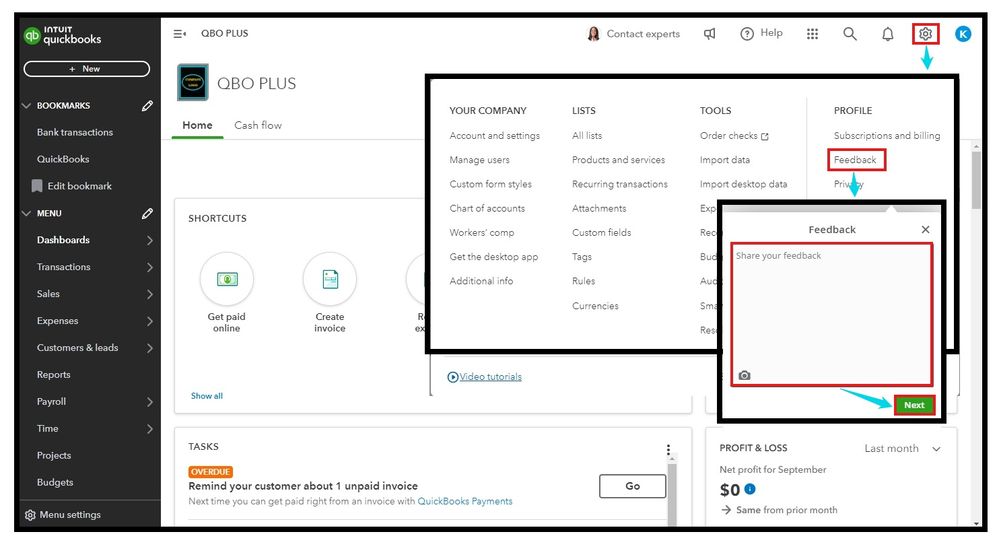Expand Customers & leads submenu arrow
This screenshot has width=999, height=543.
150,348
